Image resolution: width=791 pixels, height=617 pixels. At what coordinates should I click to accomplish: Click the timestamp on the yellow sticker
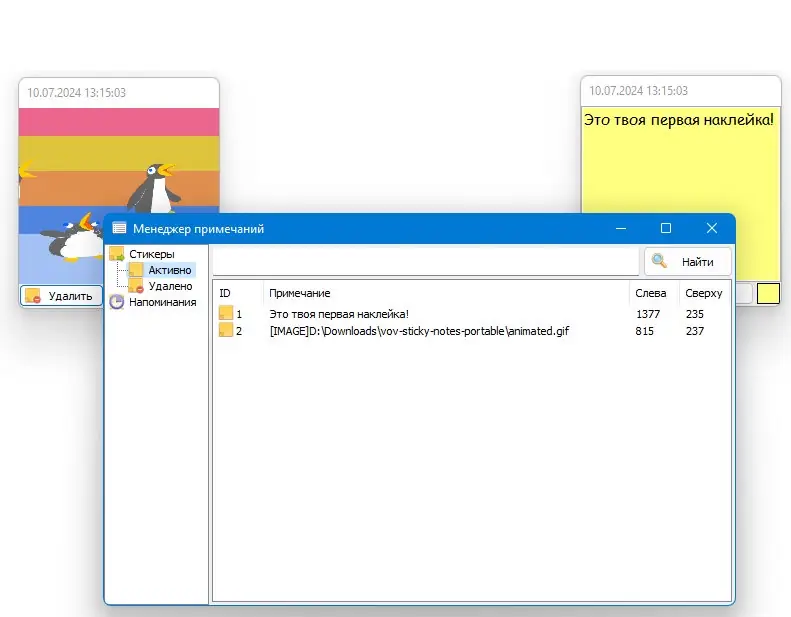point(638,91)
